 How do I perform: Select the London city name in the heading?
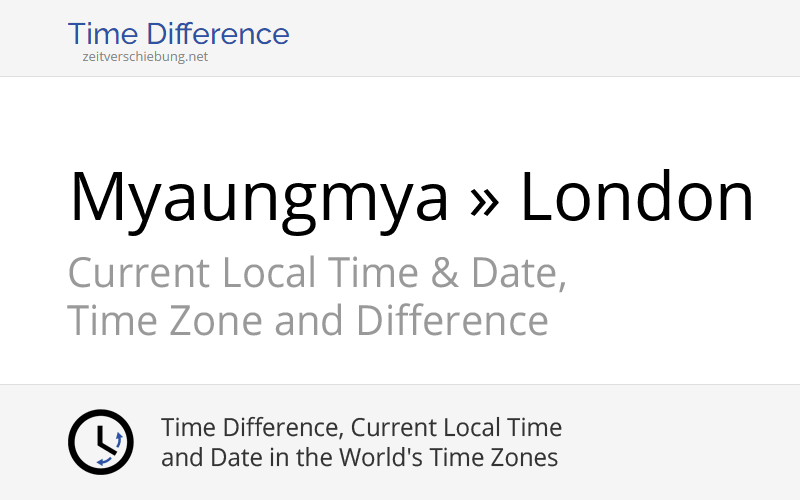click(x=636, y=197)
